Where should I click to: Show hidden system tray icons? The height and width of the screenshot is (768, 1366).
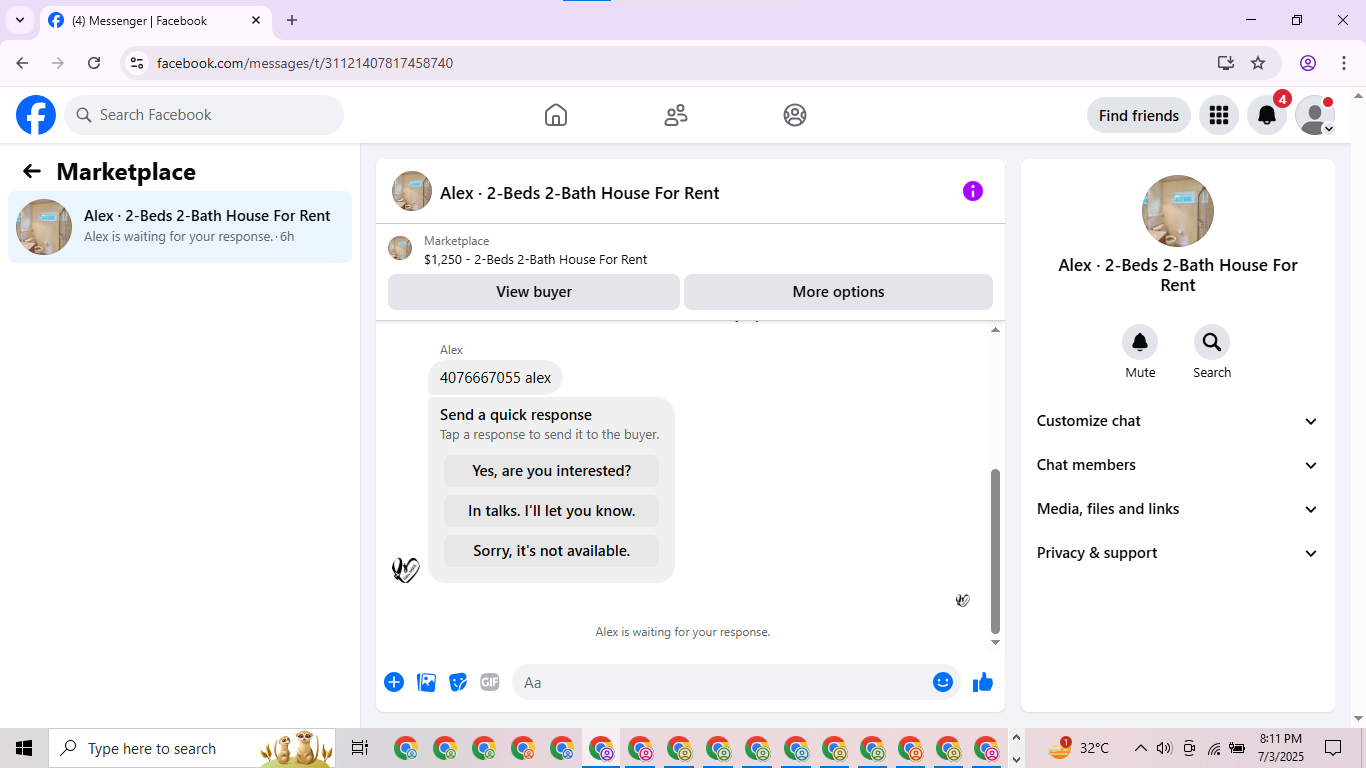point(1140,748)
